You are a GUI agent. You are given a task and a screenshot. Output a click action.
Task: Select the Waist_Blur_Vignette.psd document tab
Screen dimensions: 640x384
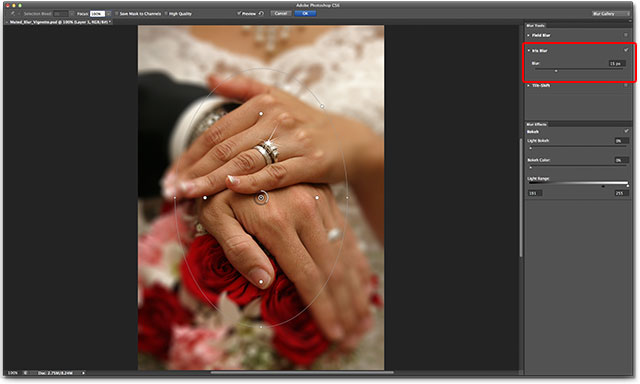point(60,22)
